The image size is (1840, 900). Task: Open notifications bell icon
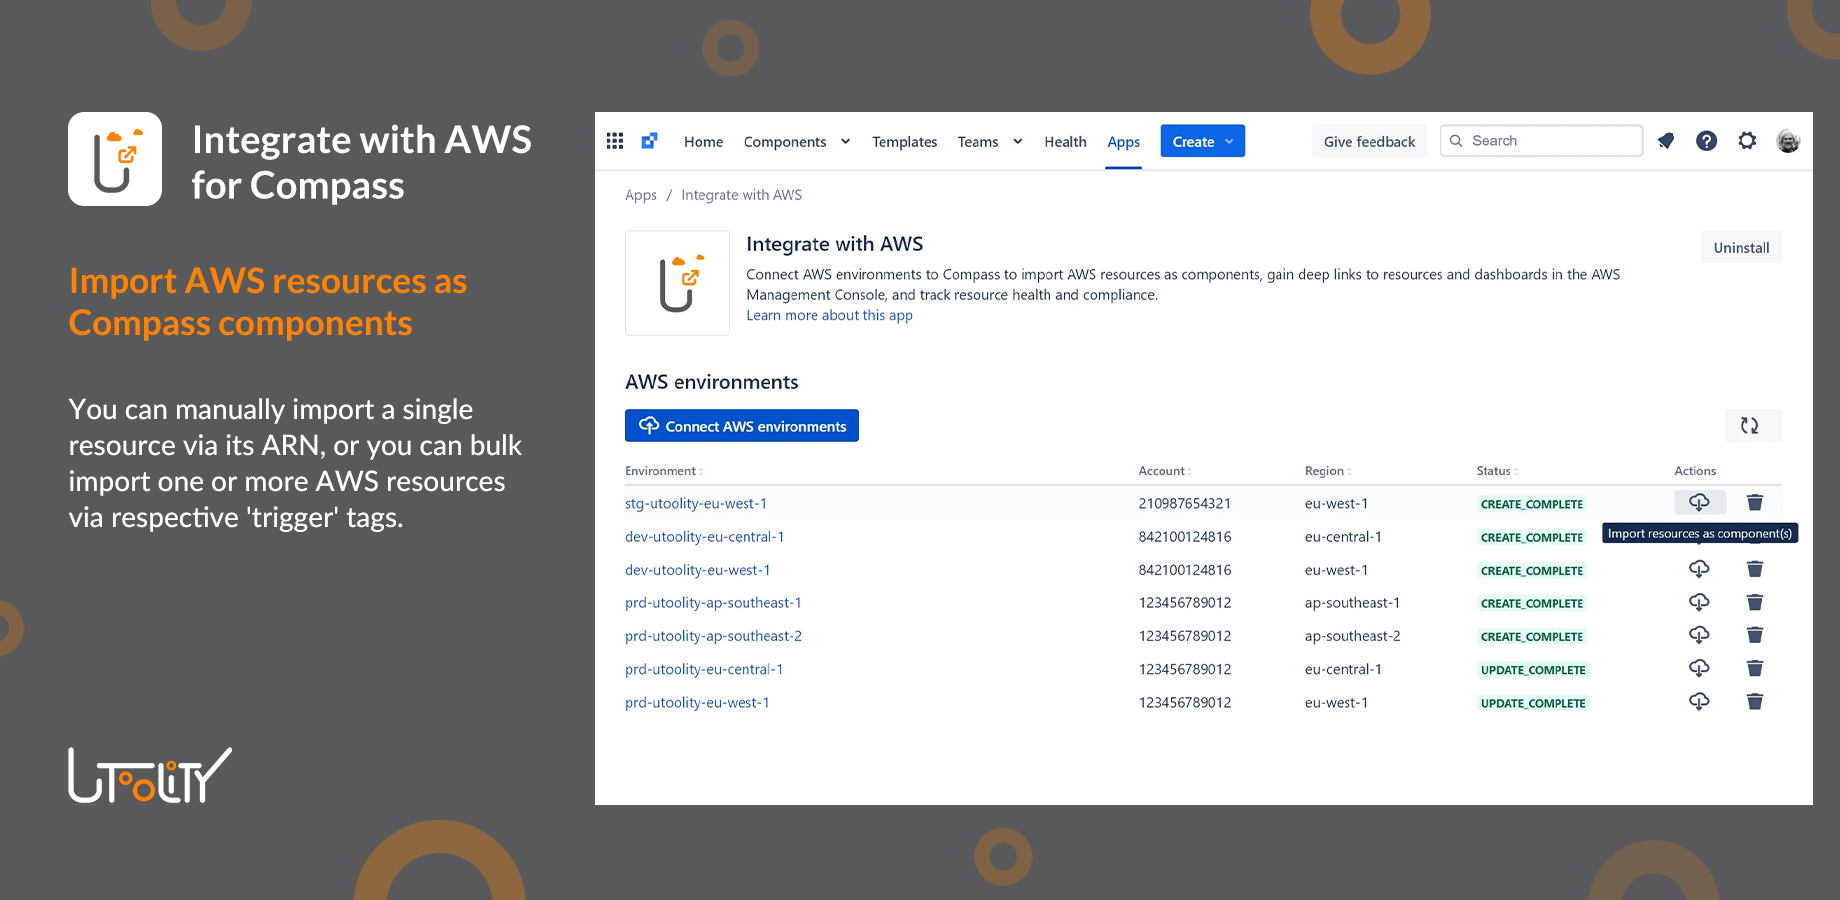[1666, 141]
